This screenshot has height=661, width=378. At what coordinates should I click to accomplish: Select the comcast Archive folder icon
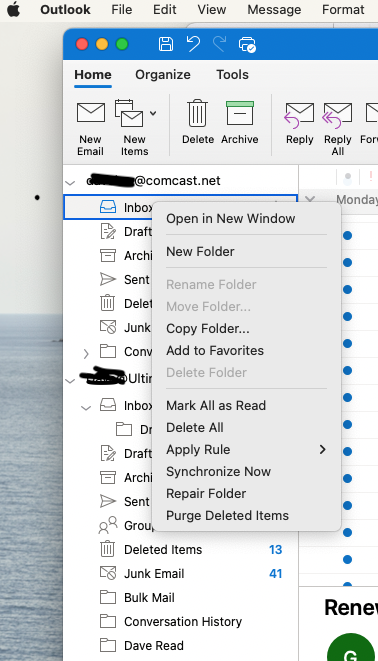(108, 255)
